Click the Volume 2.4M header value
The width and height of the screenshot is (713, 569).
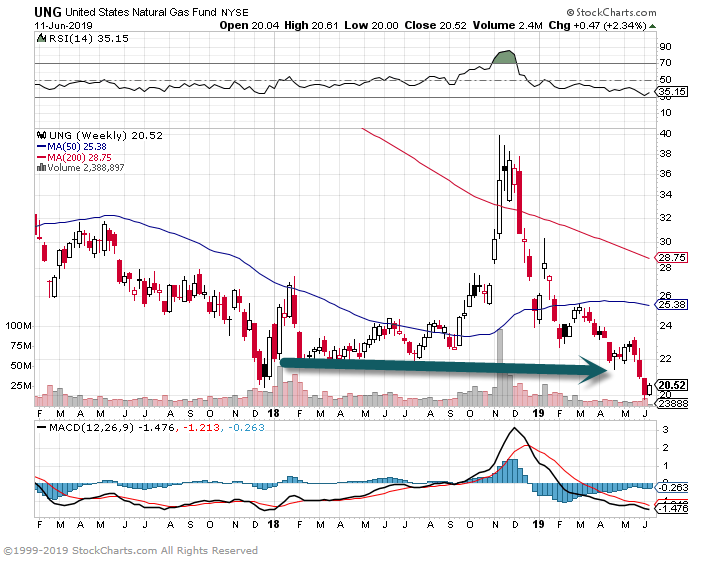[x=507, y=25]
